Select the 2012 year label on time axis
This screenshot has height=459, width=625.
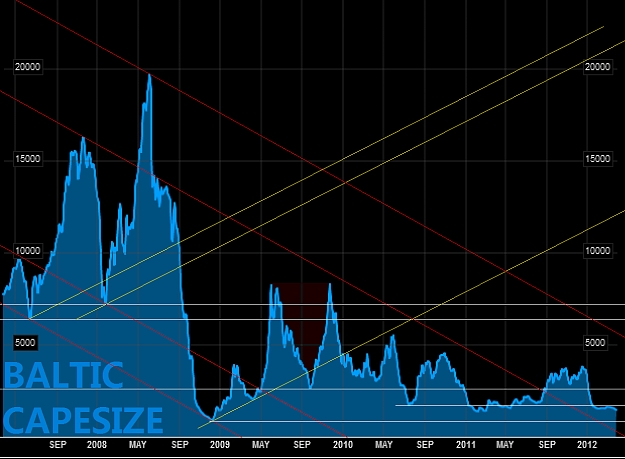tap(587, 445)
